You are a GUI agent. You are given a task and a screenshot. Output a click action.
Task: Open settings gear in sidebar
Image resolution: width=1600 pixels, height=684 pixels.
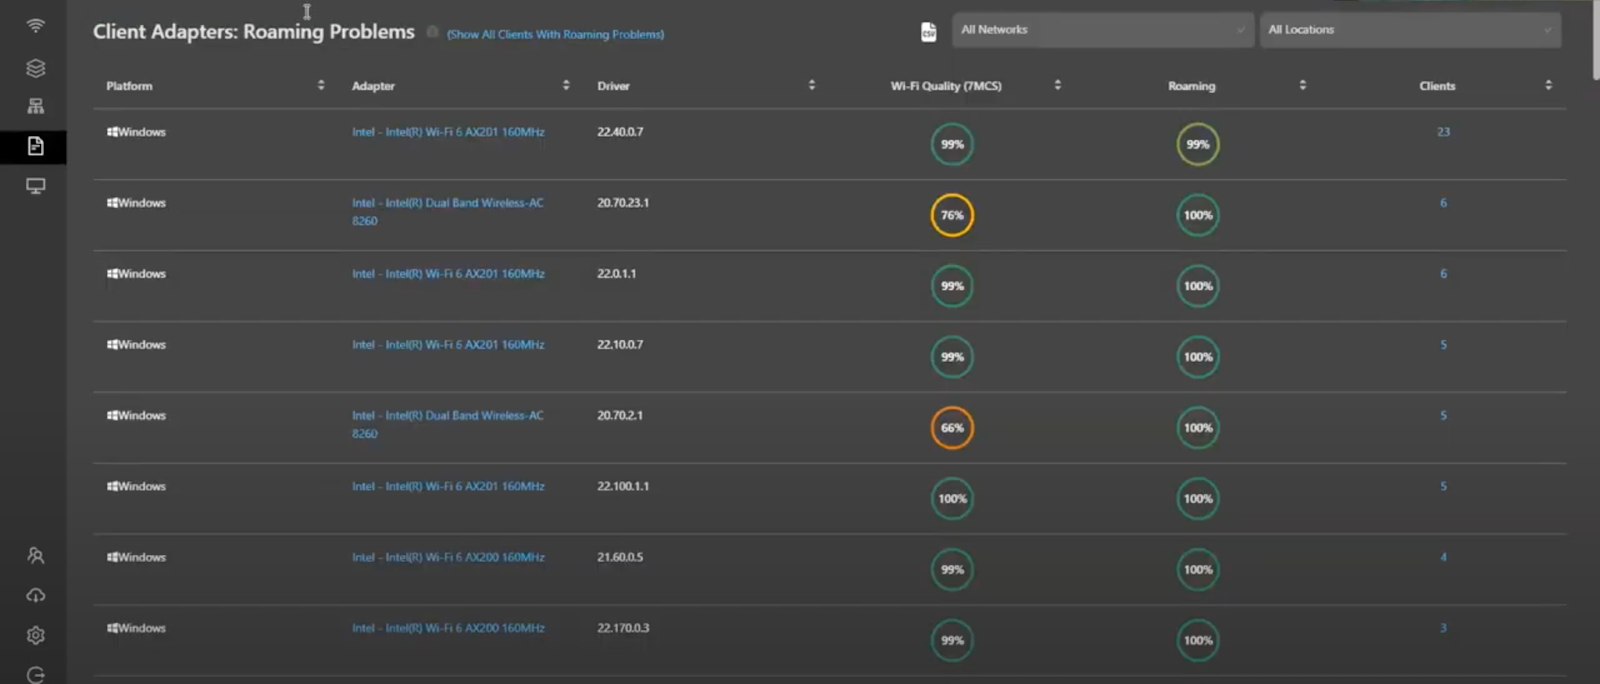[36, 635]
